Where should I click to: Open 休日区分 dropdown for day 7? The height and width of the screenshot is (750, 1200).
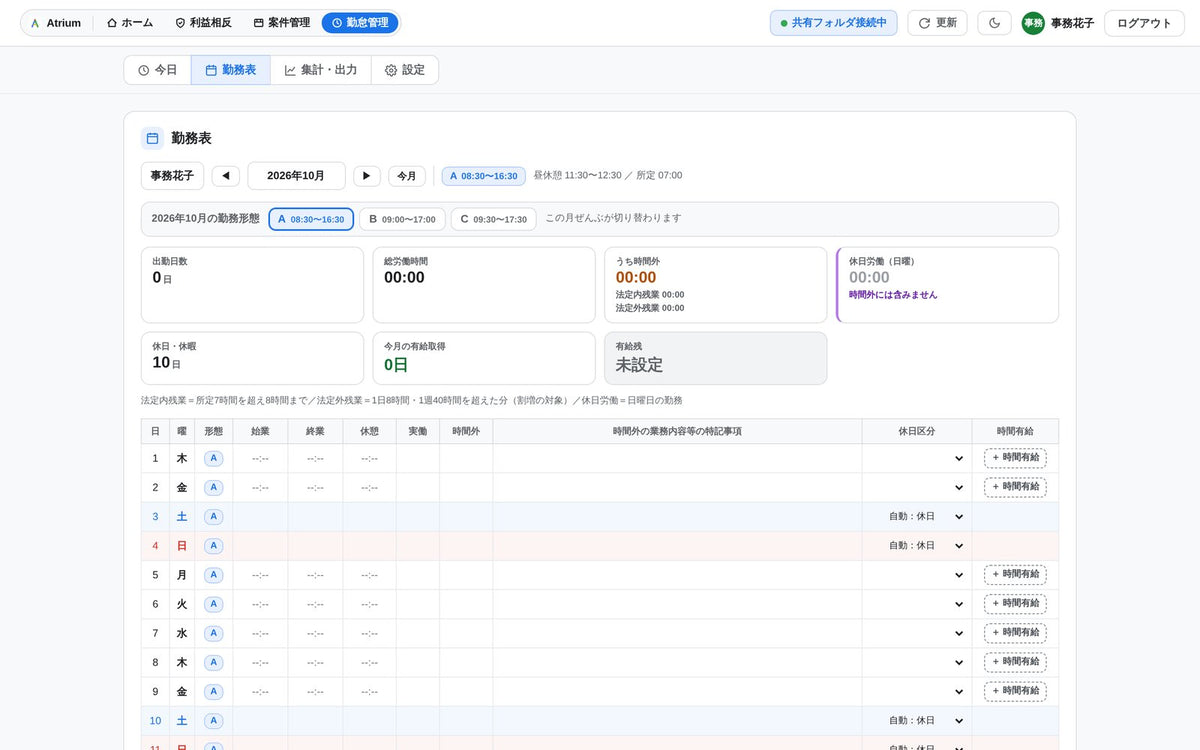[x=917, y=633]
